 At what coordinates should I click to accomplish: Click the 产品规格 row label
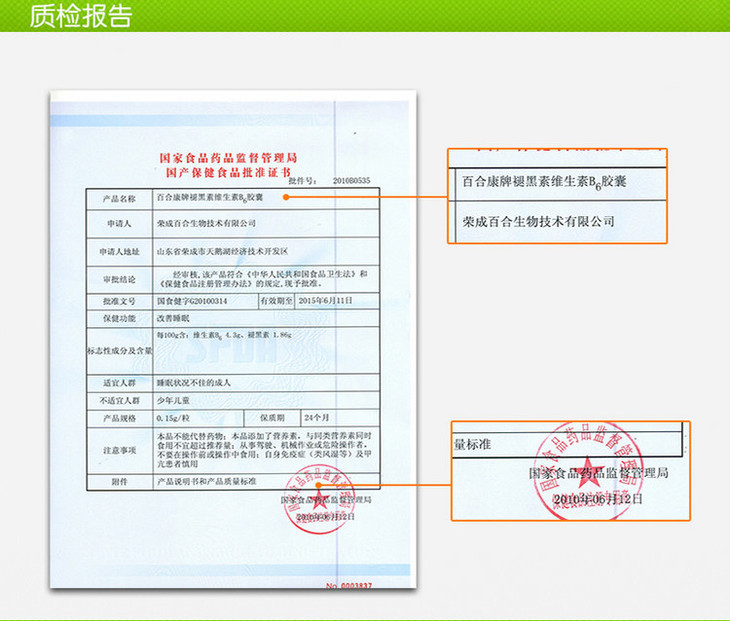(119, 418)
